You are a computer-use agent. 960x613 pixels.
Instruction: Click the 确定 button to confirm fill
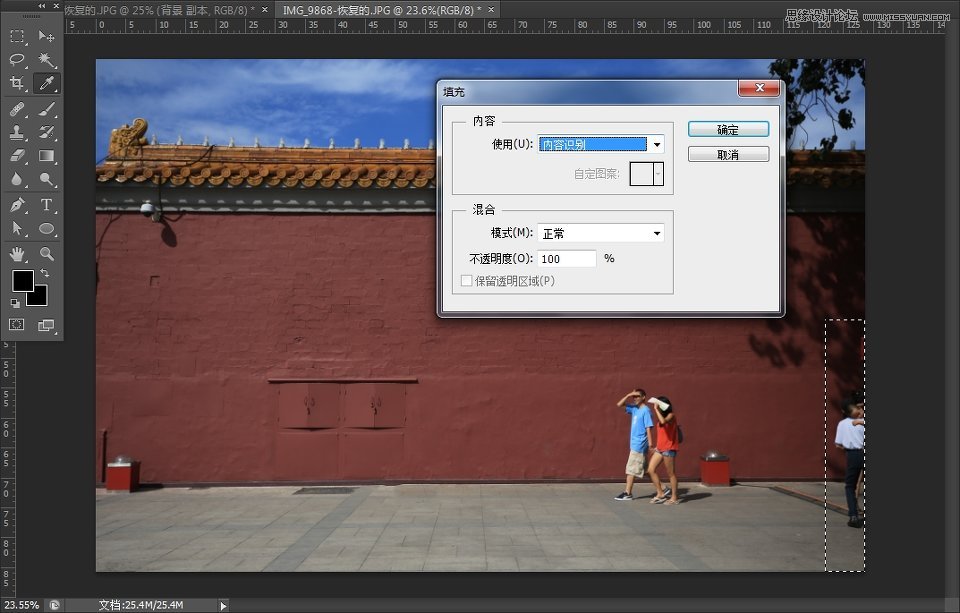coord(728,128)
